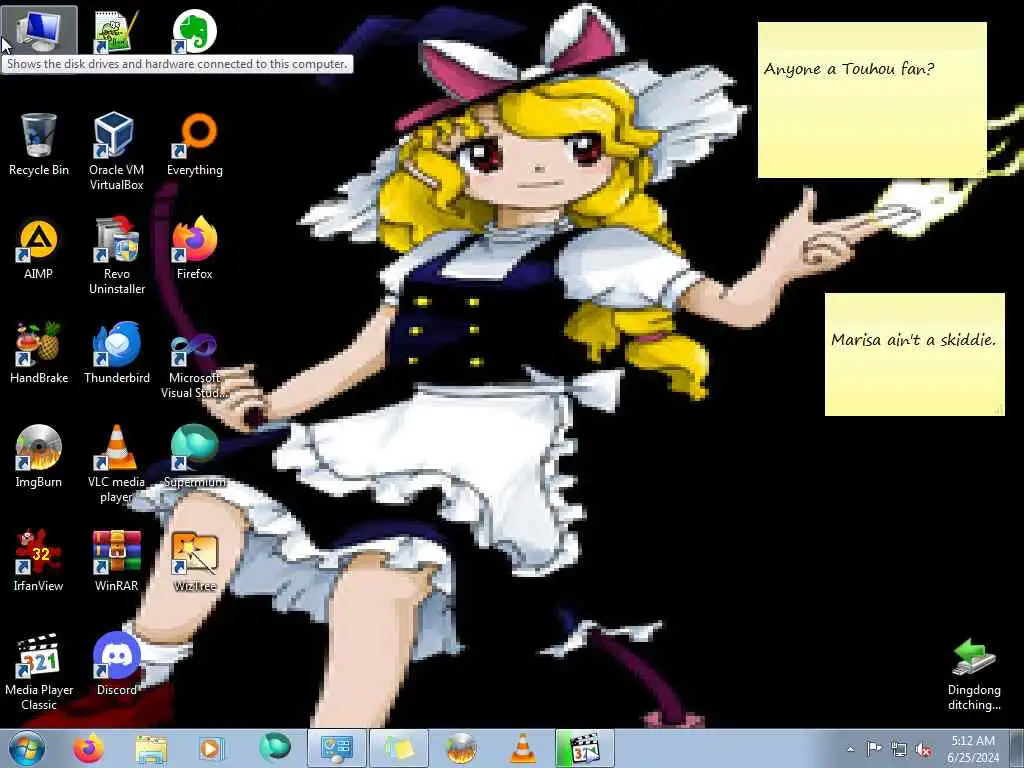
Task: Switch to the Control Panel taskbar window
Action: (x=337, y=748)
